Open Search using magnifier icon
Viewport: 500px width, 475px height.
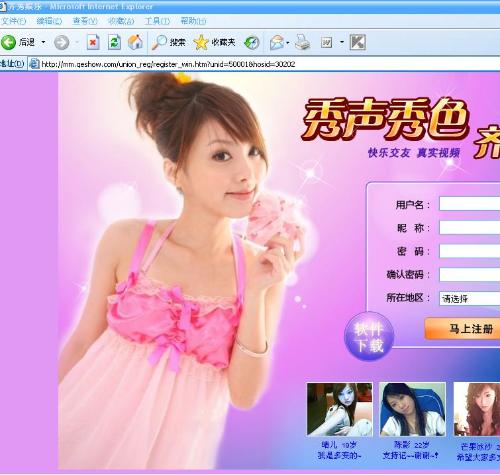pyautogui.click(x=160, y=42)
